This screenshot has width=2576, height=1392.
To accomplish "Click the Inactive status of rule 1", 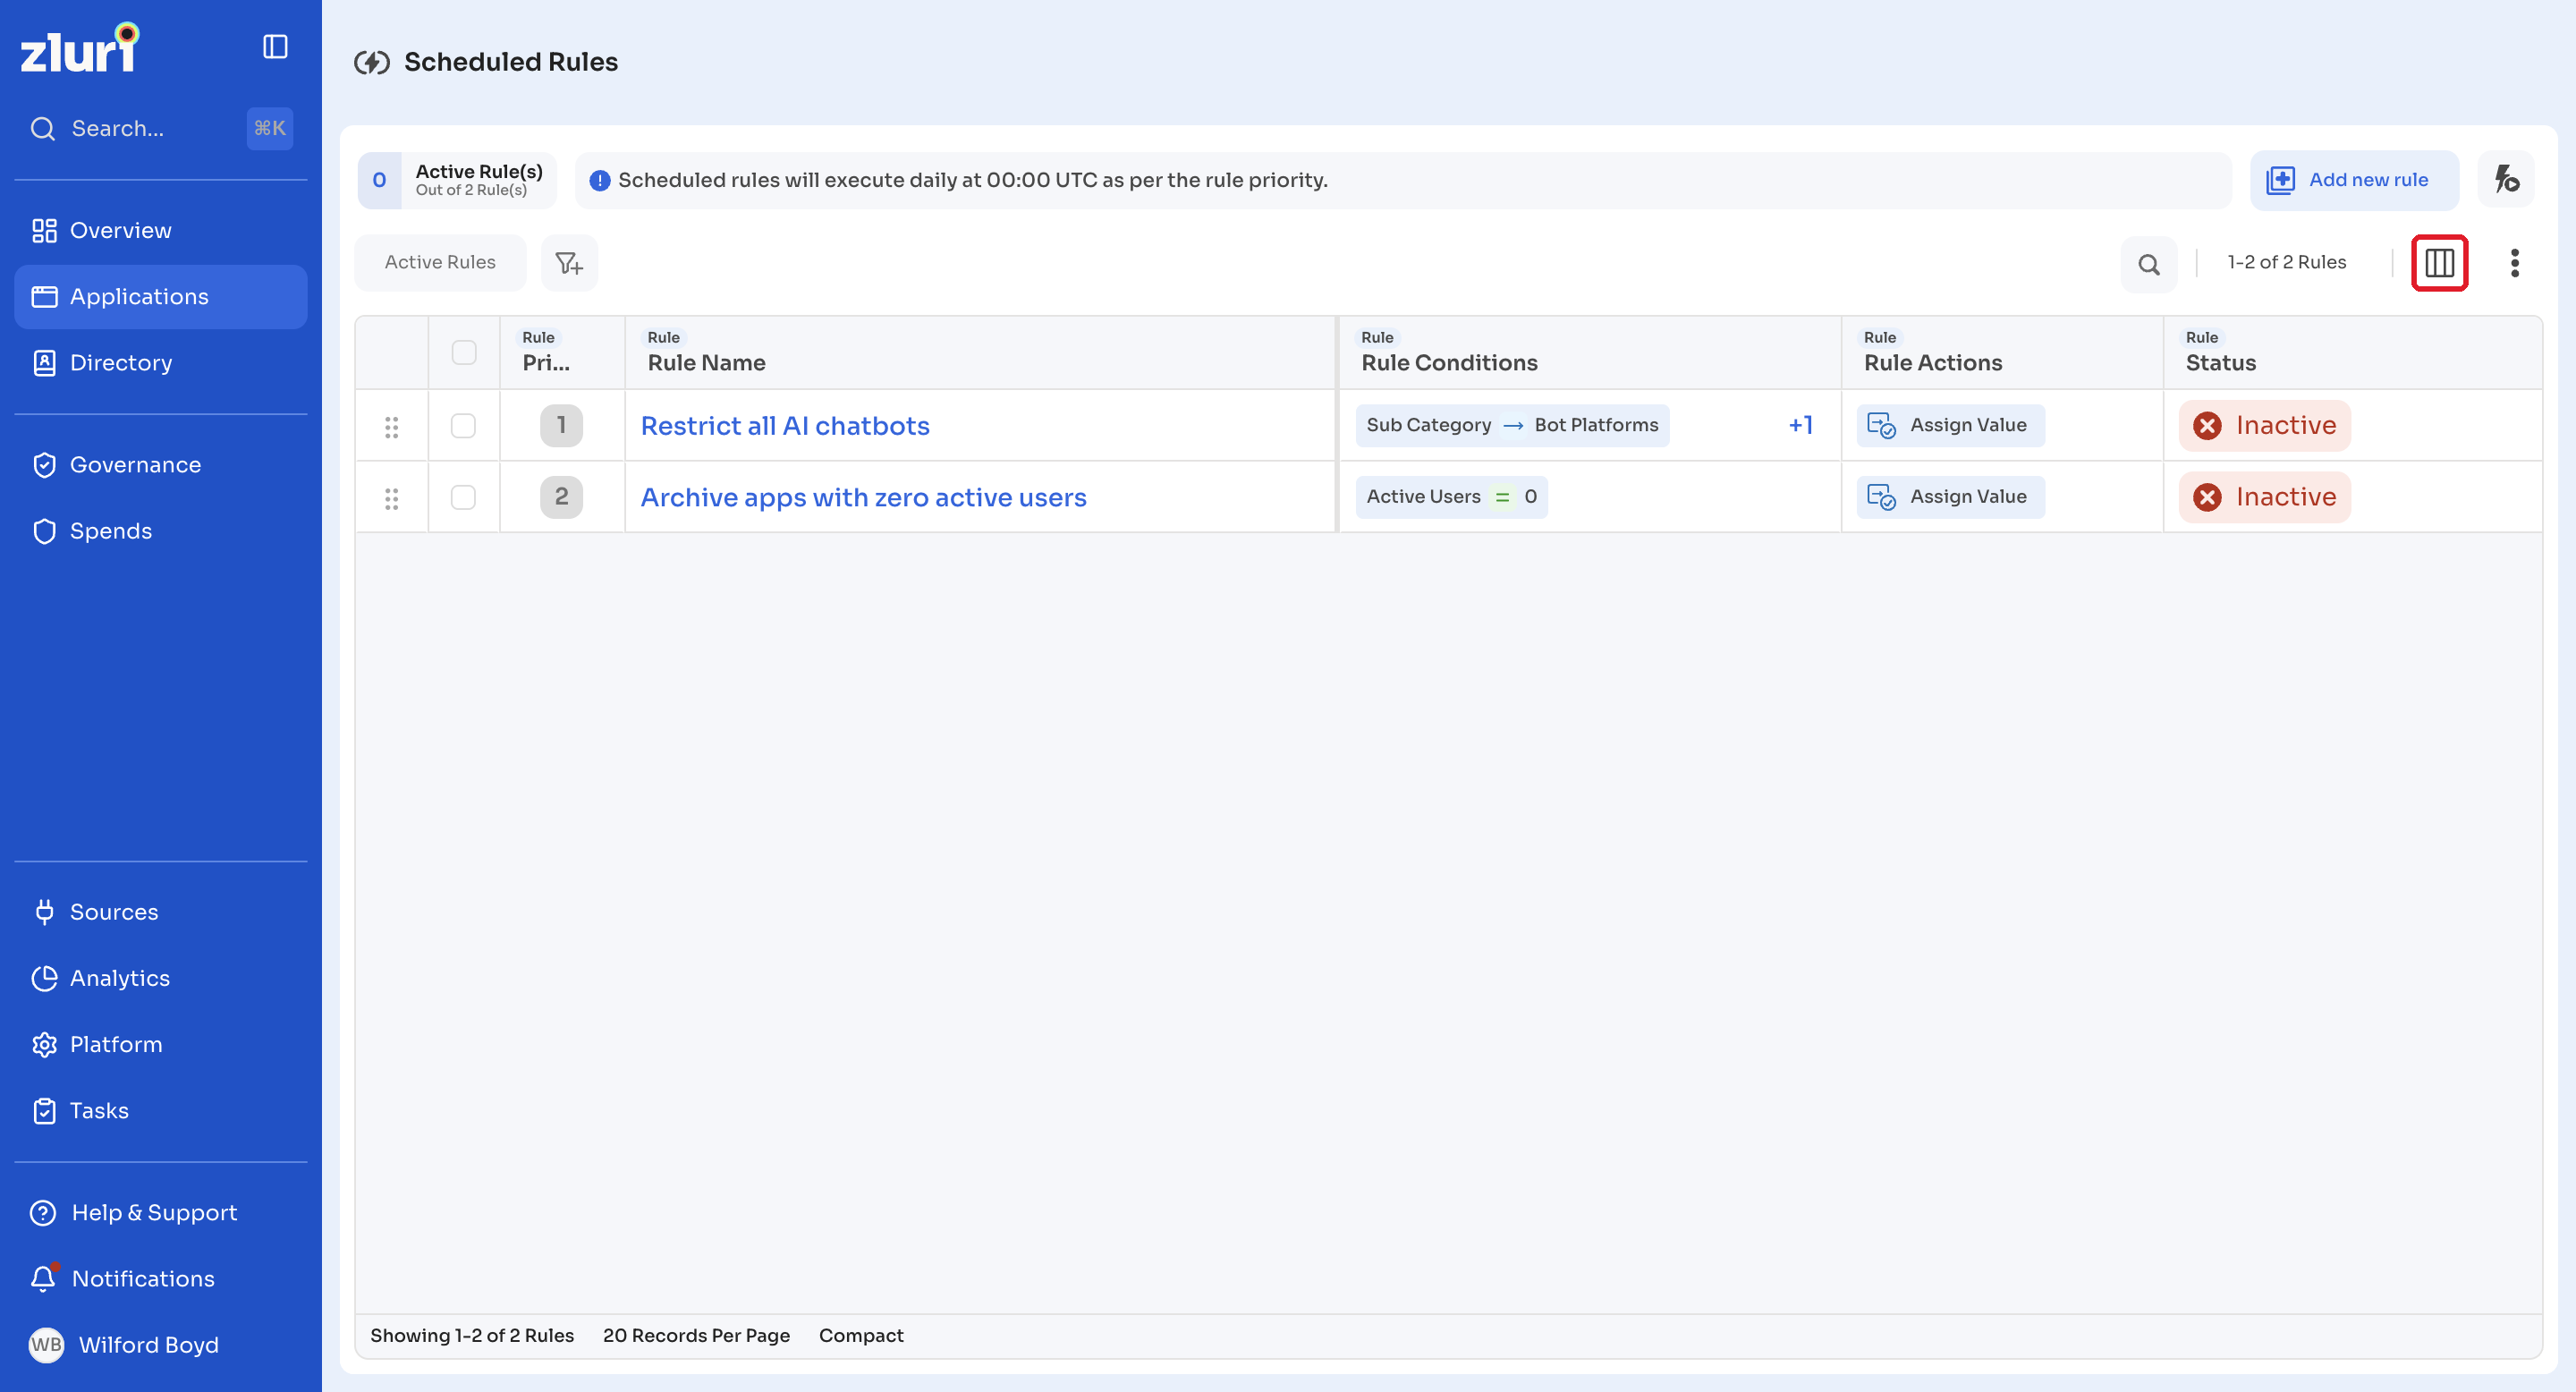I will (2264, 426).
